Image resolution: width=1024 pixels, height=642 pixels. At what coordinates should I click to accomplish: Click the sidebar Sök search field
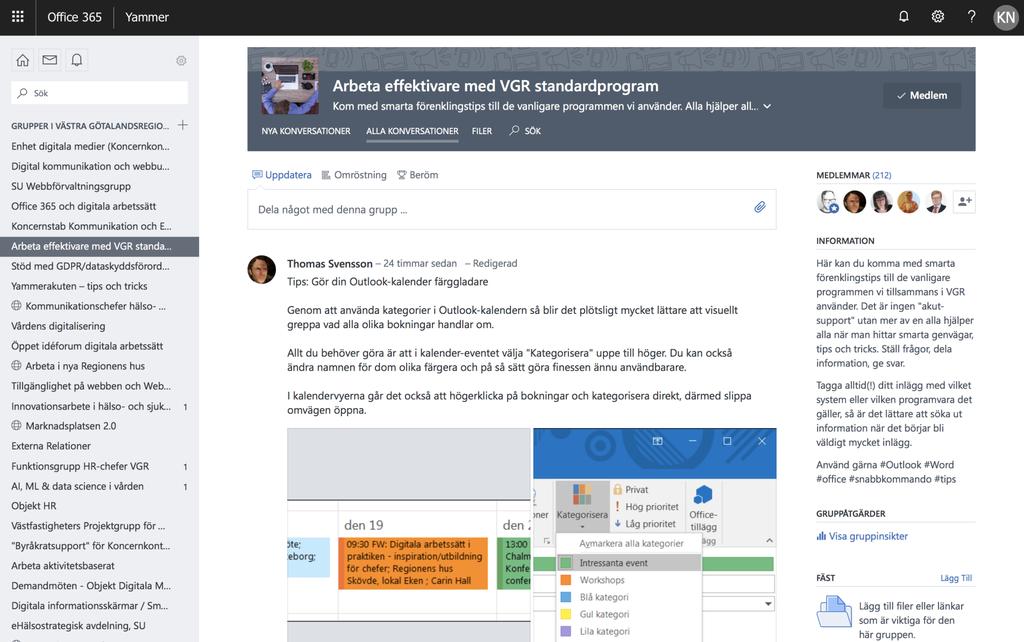[100, 93]
